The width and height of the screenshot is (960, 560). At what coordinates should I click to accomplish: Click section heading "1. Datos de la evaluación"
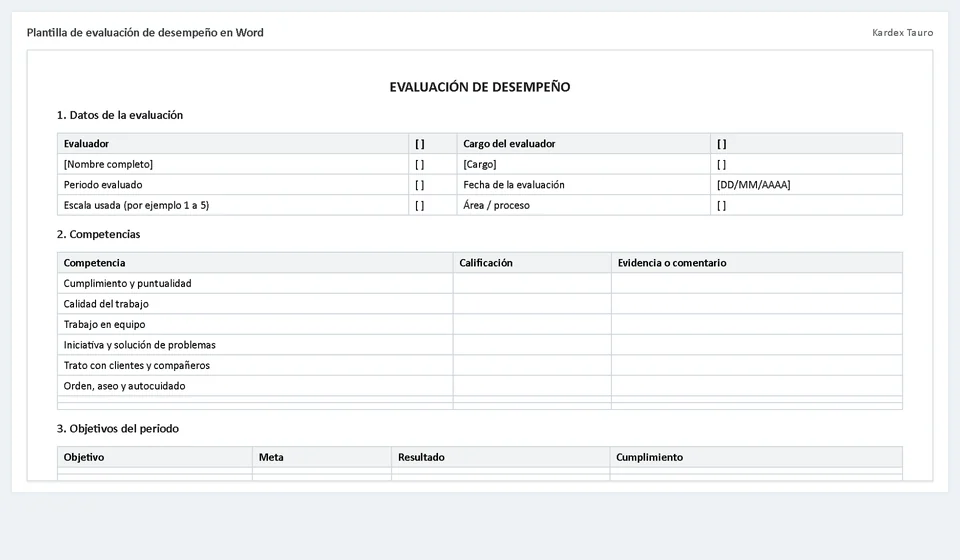tap(120, 115)
